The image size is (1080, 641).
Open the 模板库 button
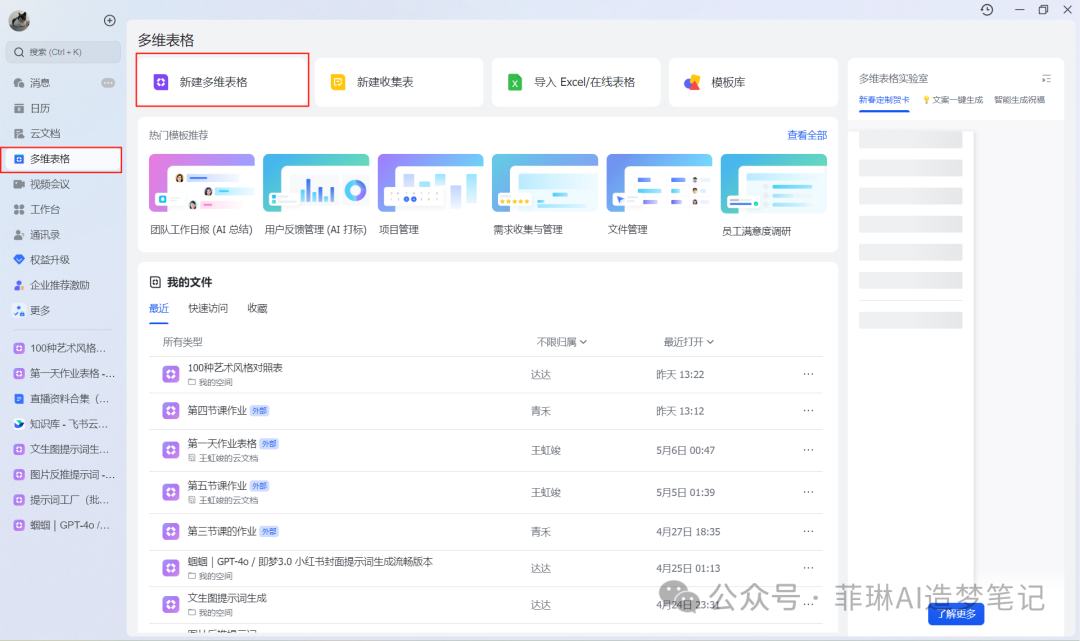pyautogui.click(x=753, y=82)
